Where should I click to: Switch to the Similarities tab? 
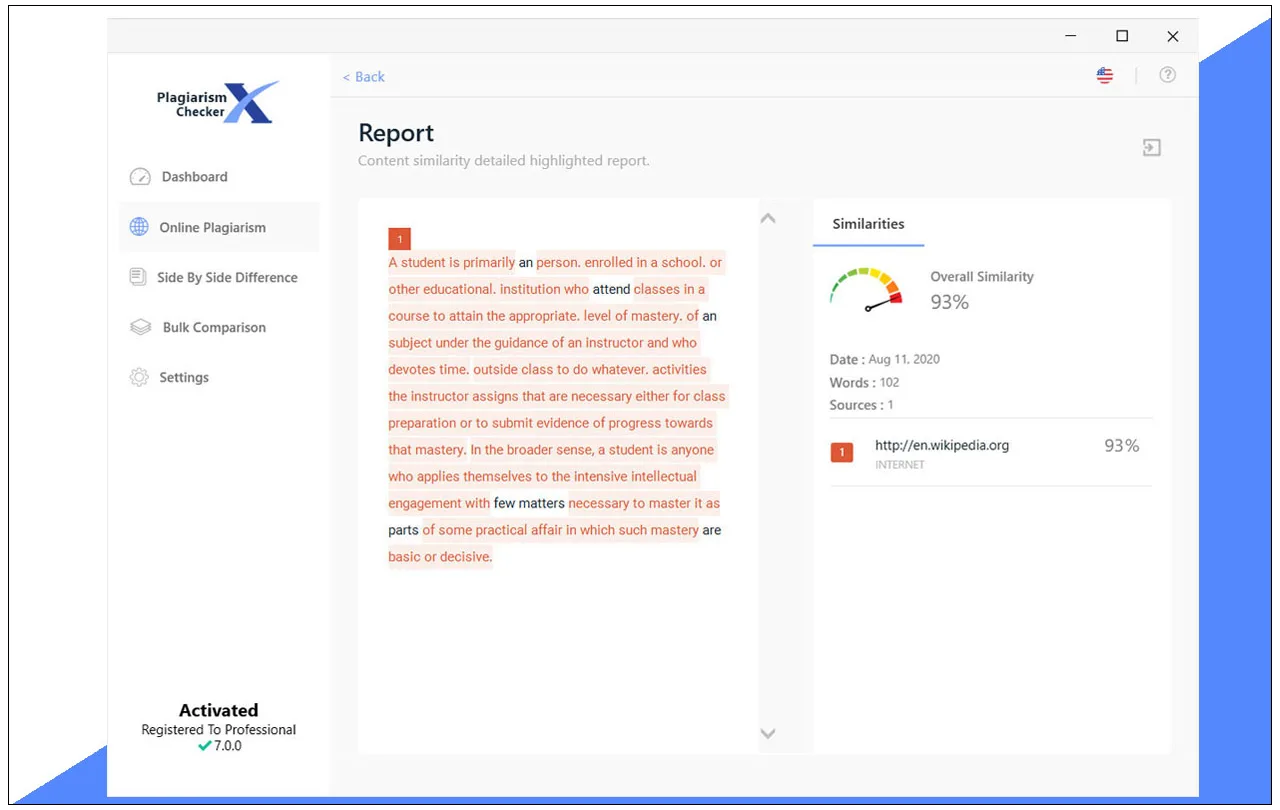[x=868, y=224]
